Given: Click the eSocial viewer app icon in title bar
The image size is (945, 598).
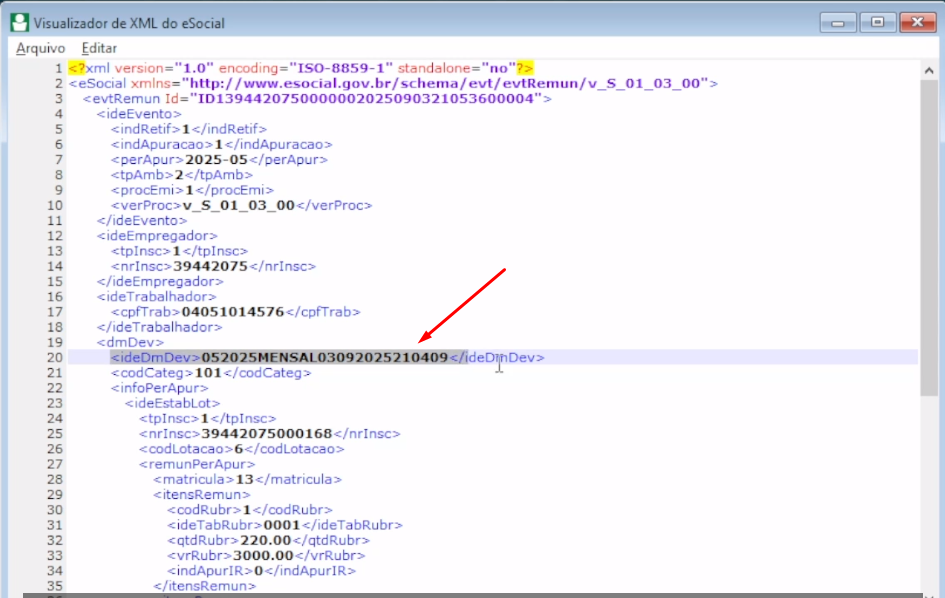Looking at the screenshot, I should pos(19,23).
